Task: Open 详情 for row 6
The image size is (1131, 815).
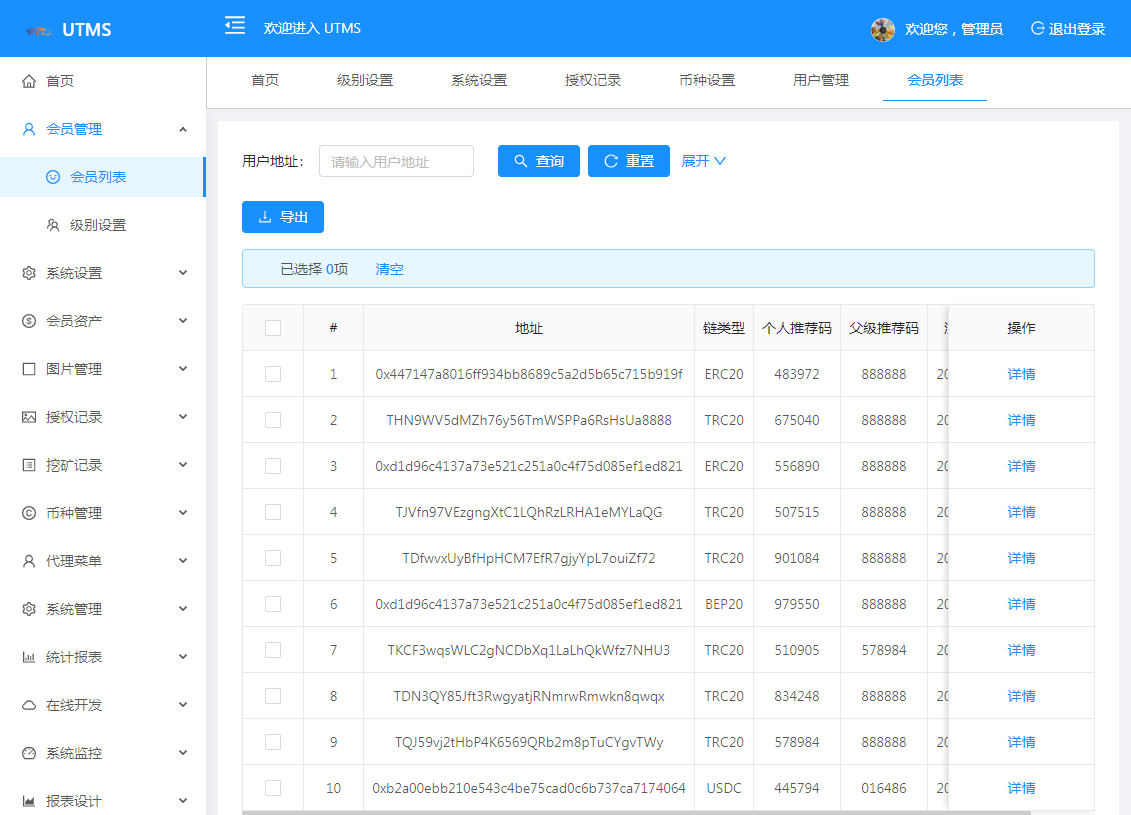Action: pyautogui.click(x=1021, y=604)
